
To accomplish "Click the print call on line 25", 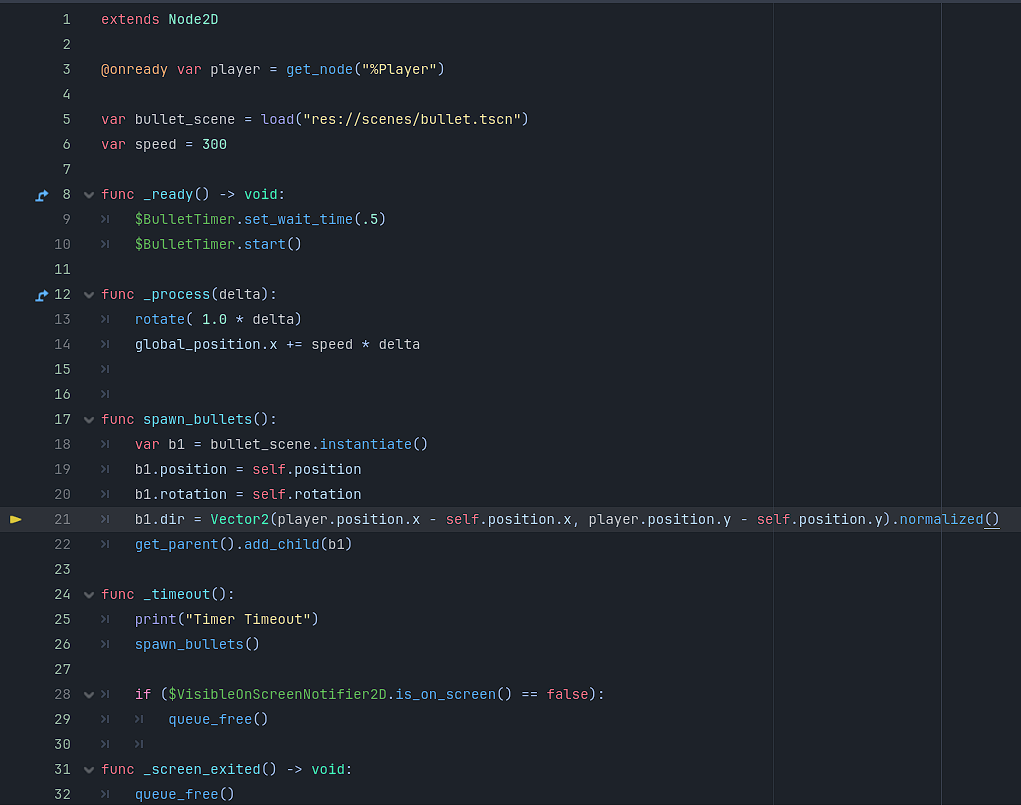I will point(156,619).
